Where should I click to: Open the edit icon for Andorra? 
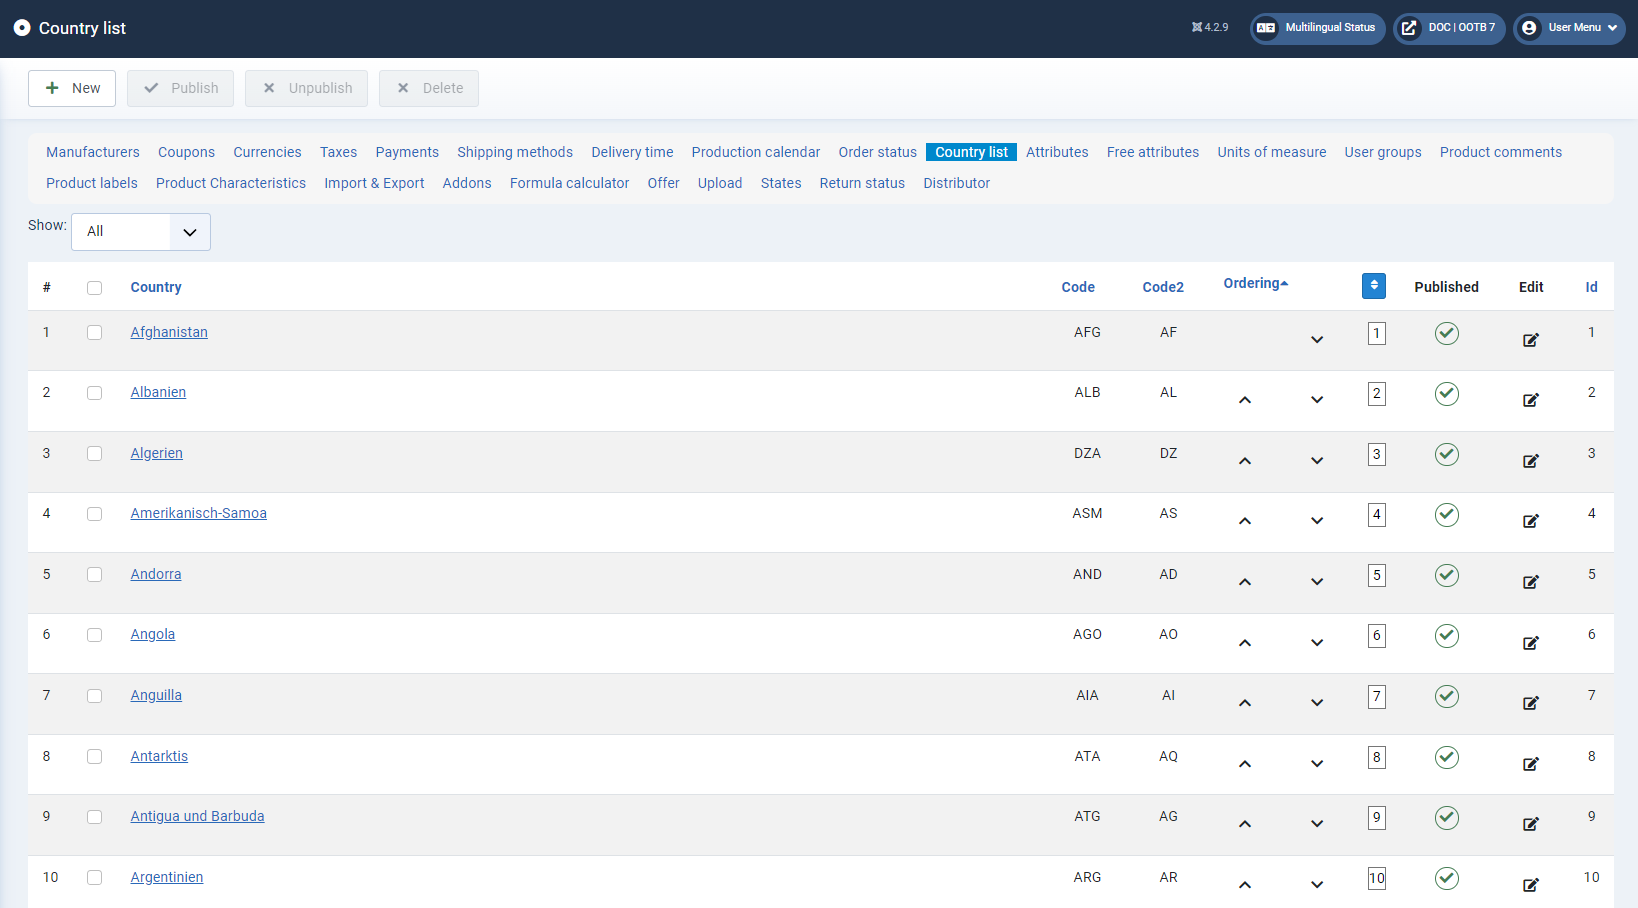click(1530, 582)
